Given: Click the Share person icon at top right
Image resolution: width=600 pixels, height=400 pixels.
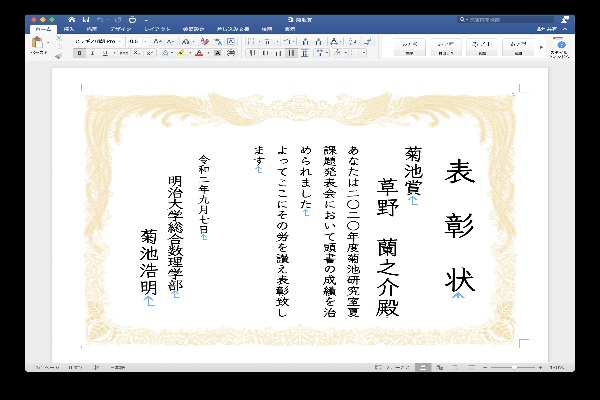Looking at the screenshot, I should coord(565,19).
